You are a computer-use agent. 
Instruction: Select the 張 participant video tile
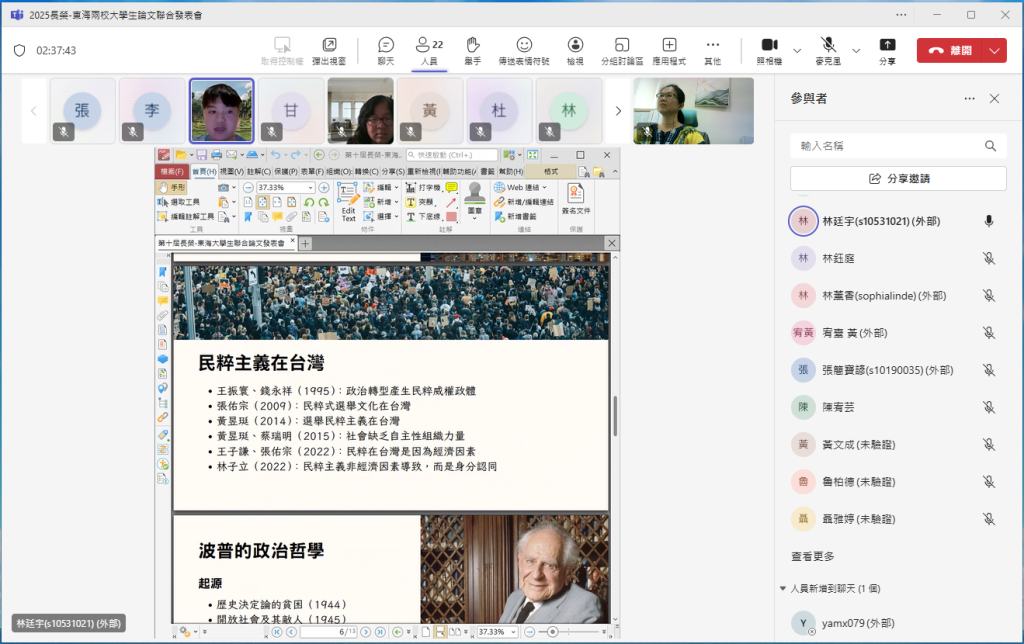(x=82, y=111)
